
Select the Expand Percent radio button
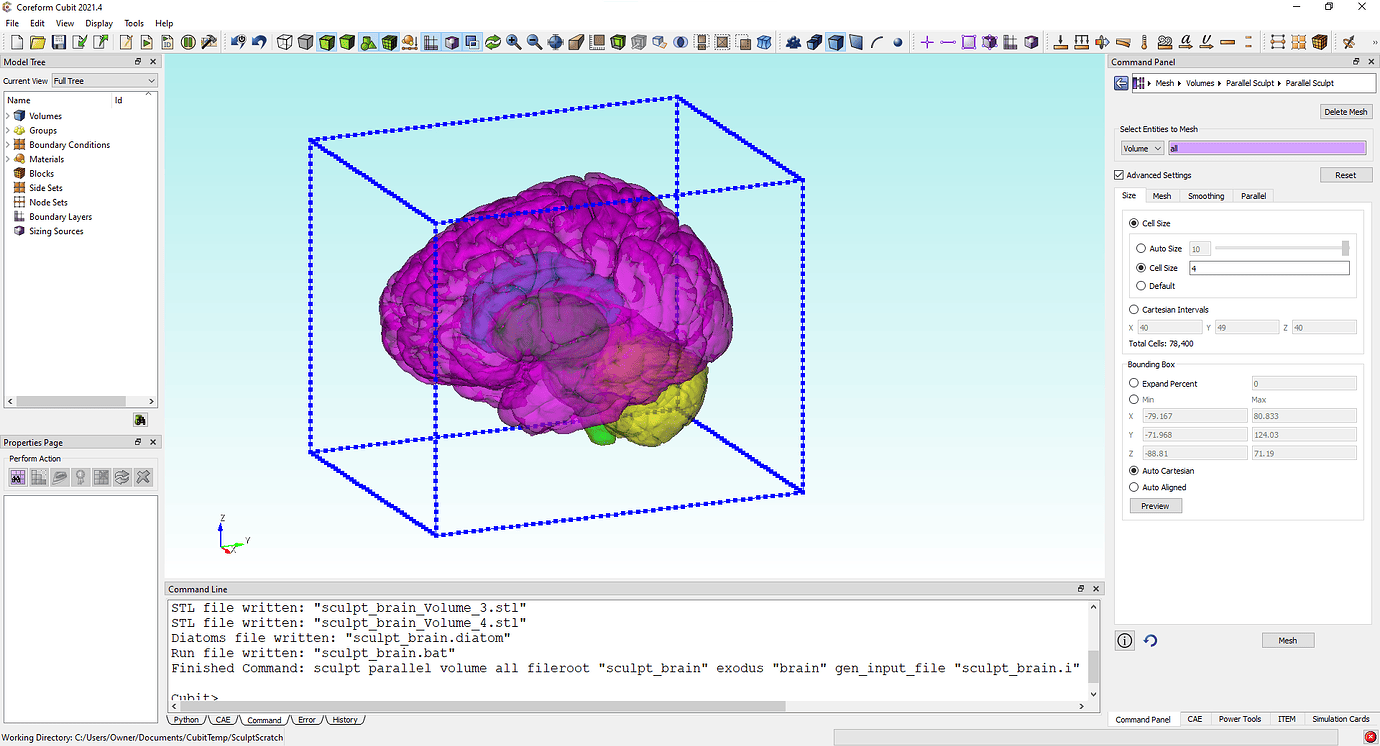pos(1134,383)
